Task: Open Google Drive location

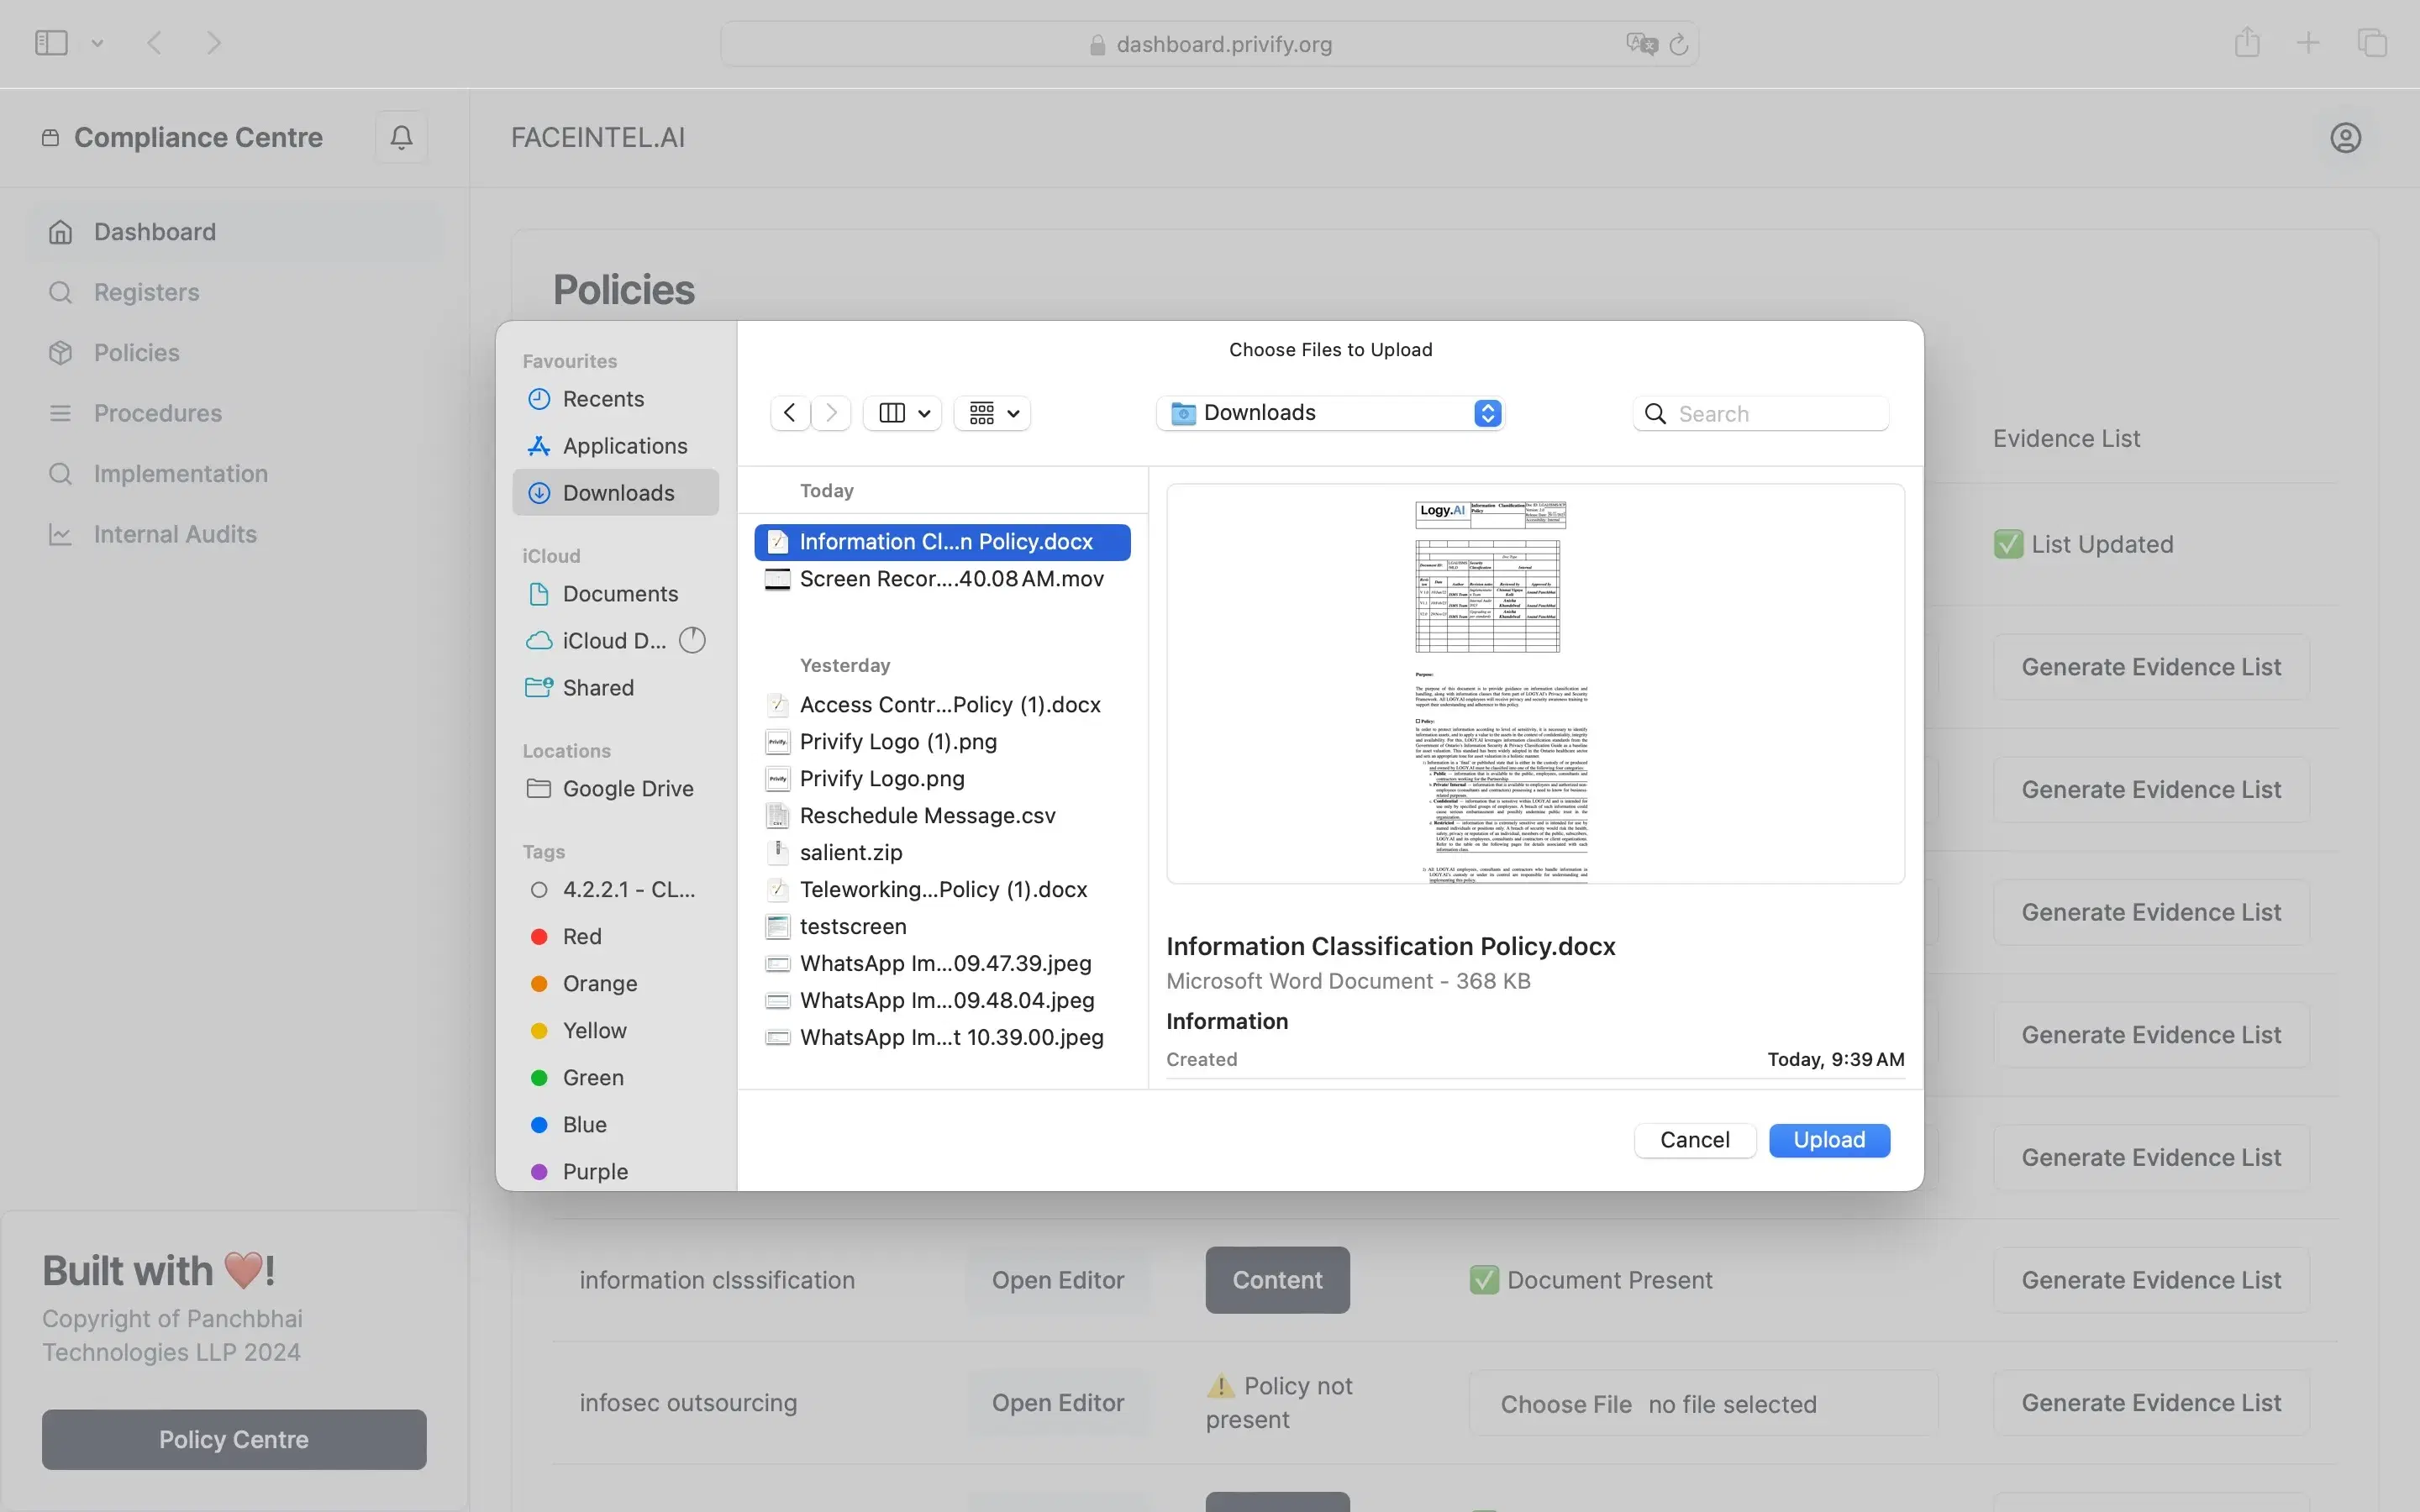Action: pos(615,789)
